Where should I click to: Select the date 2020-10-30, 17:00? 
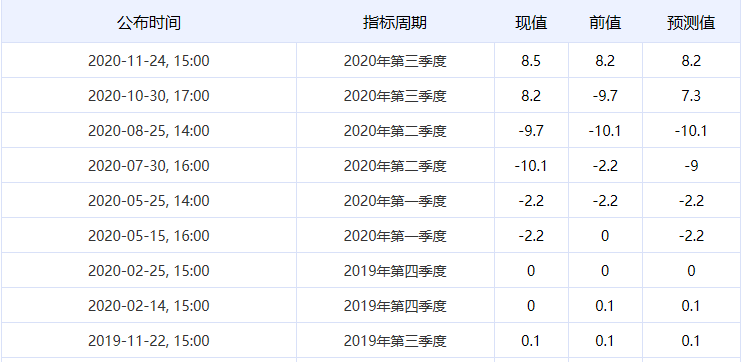(149, 96)
